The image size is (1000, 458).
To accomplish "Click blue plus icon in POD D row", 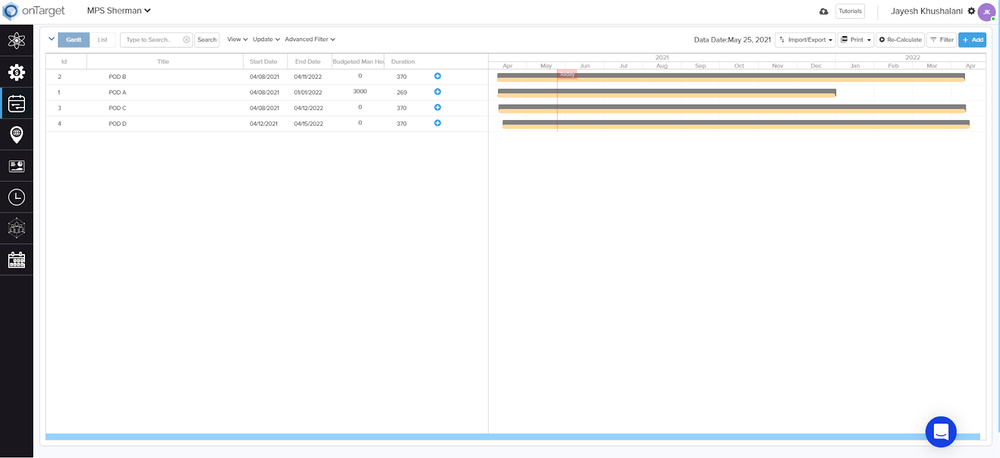I will coord(438,123).
